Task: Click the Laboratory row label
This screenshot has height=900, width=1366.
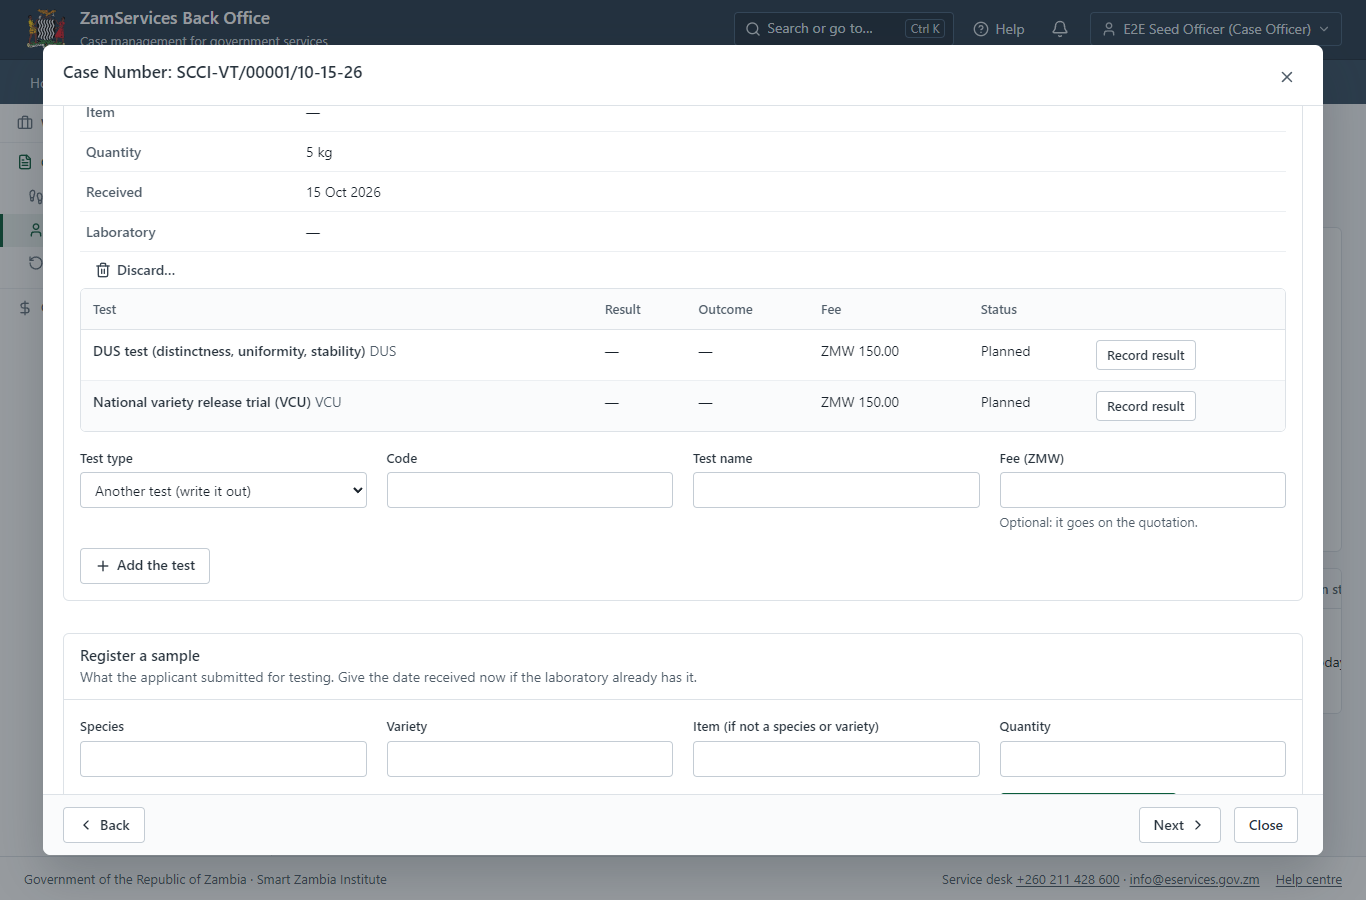Action: pos(121,232)
